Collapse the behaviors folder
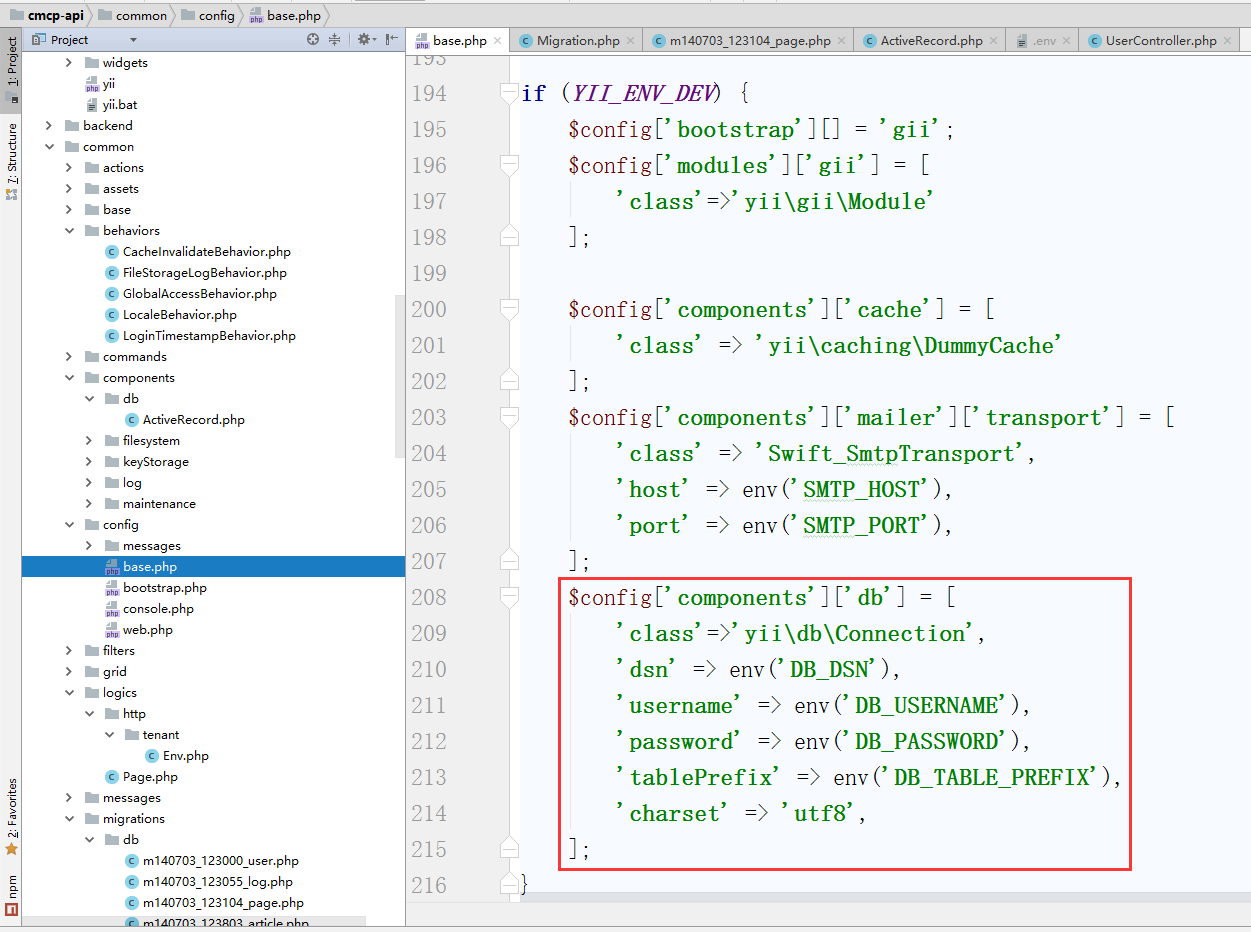1251x932 pixels. [x=69, y=231]
